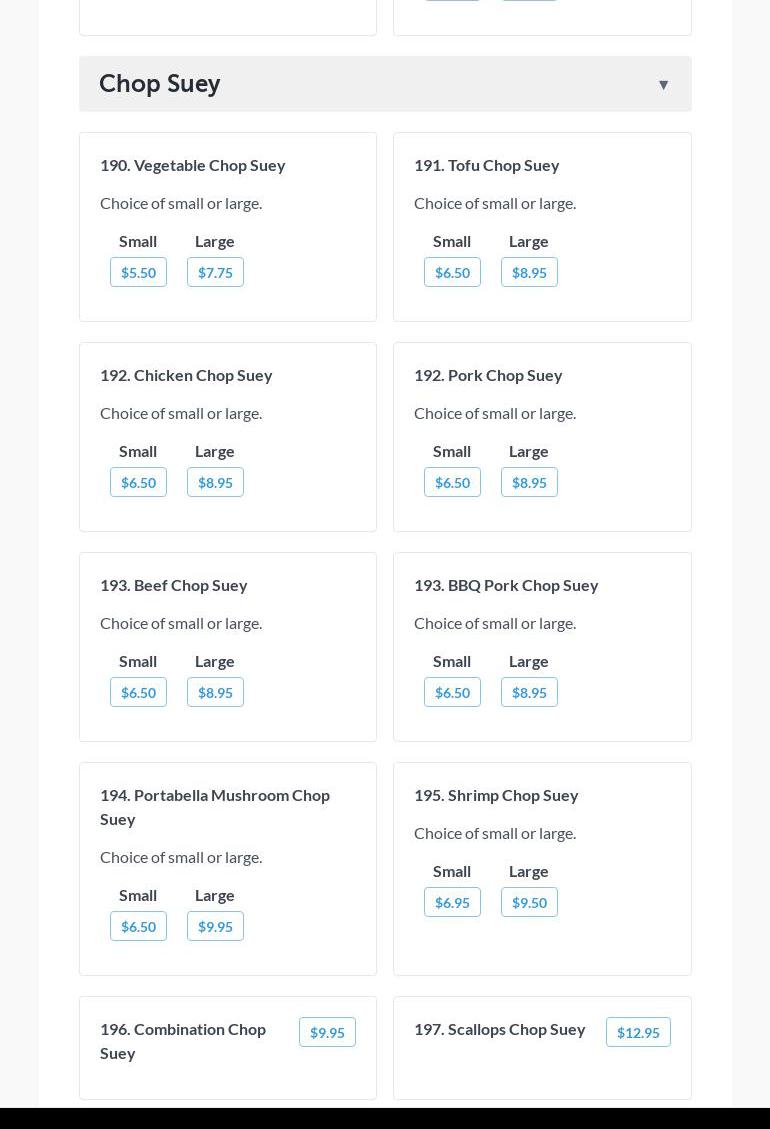Collapse the Chop Suey section arrow
The height and width of the screenshot is (1129, 770).
(x=663, y=85)
